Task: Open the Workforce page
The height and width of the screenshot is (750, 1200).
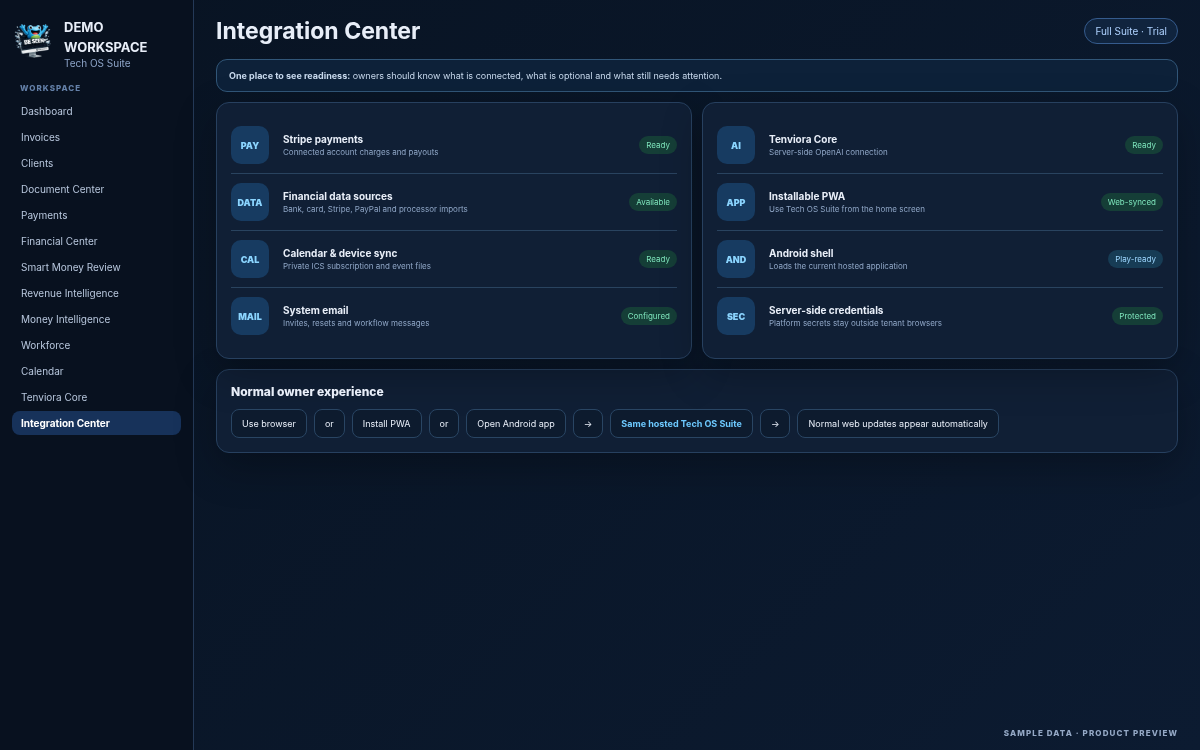Action: click(x=96, y=345)
